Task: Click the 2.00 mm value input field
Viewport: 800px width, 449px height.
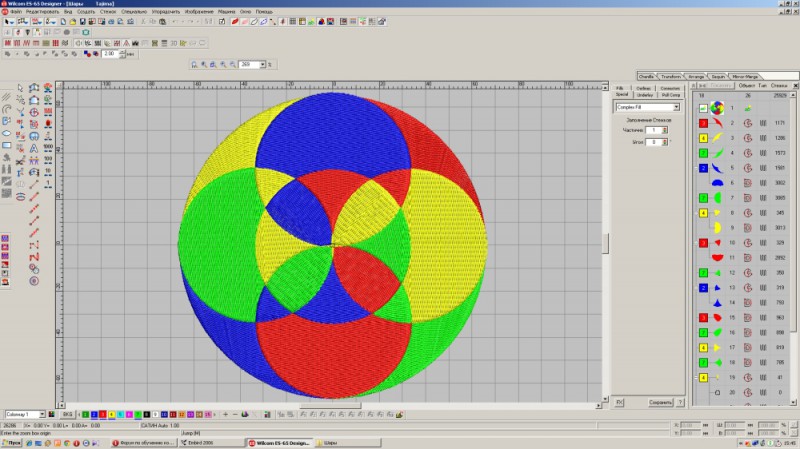Action: click(110, 54)
